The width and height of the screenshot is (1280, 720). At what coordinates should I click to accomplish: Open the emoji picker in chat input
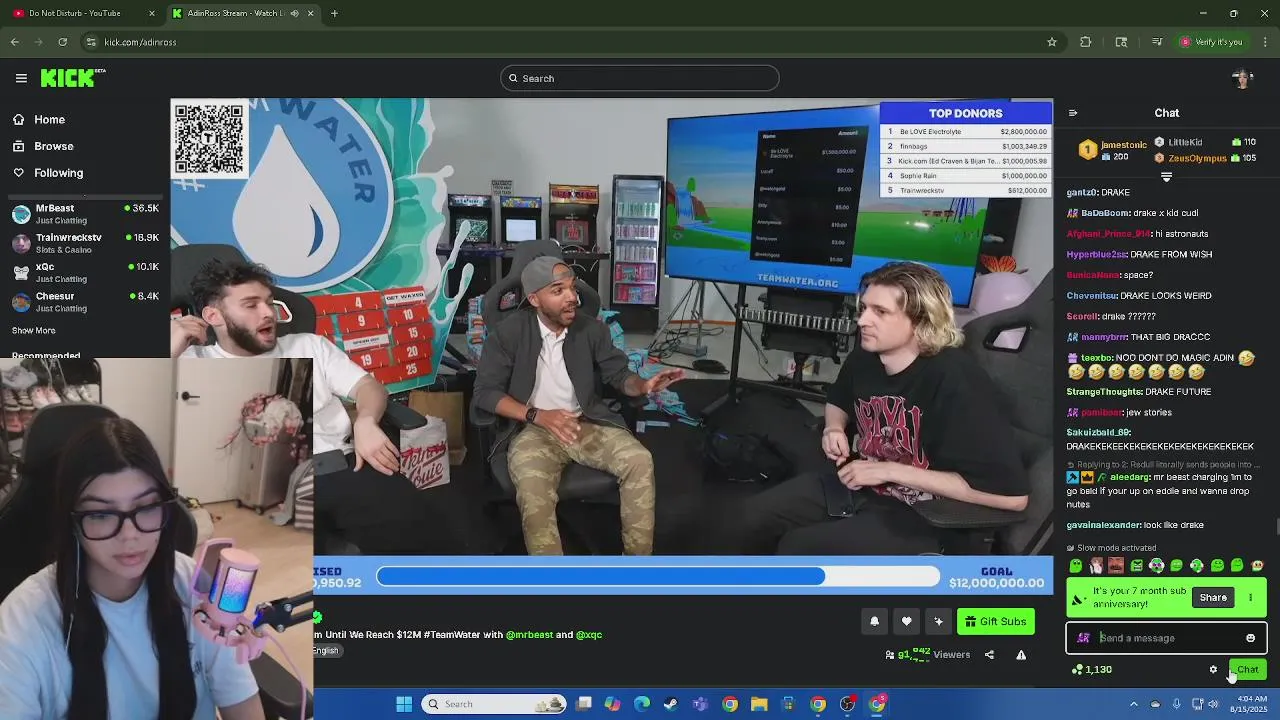tap(1250, 638)
